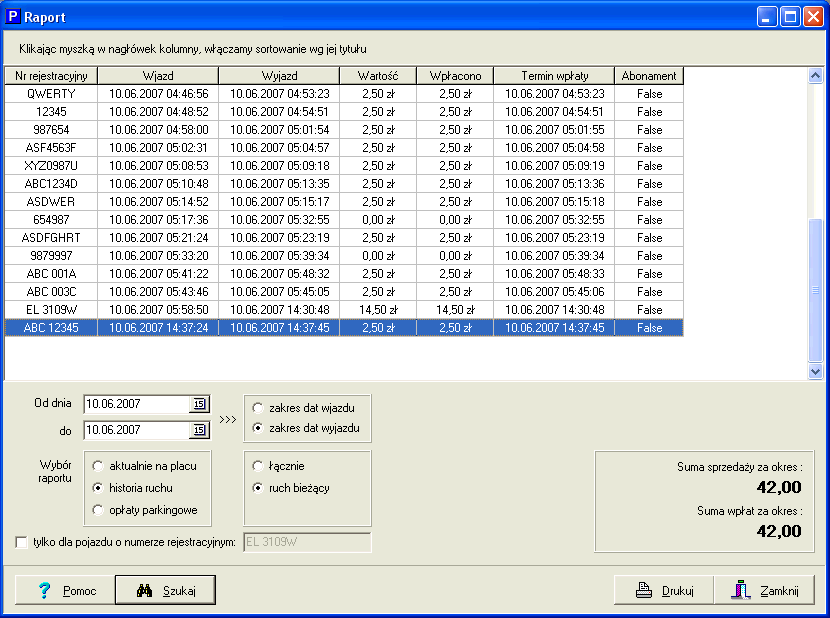Select the 654987 row
The height and width of the screenshot is (618, 830).
click(x=344, y=220)
